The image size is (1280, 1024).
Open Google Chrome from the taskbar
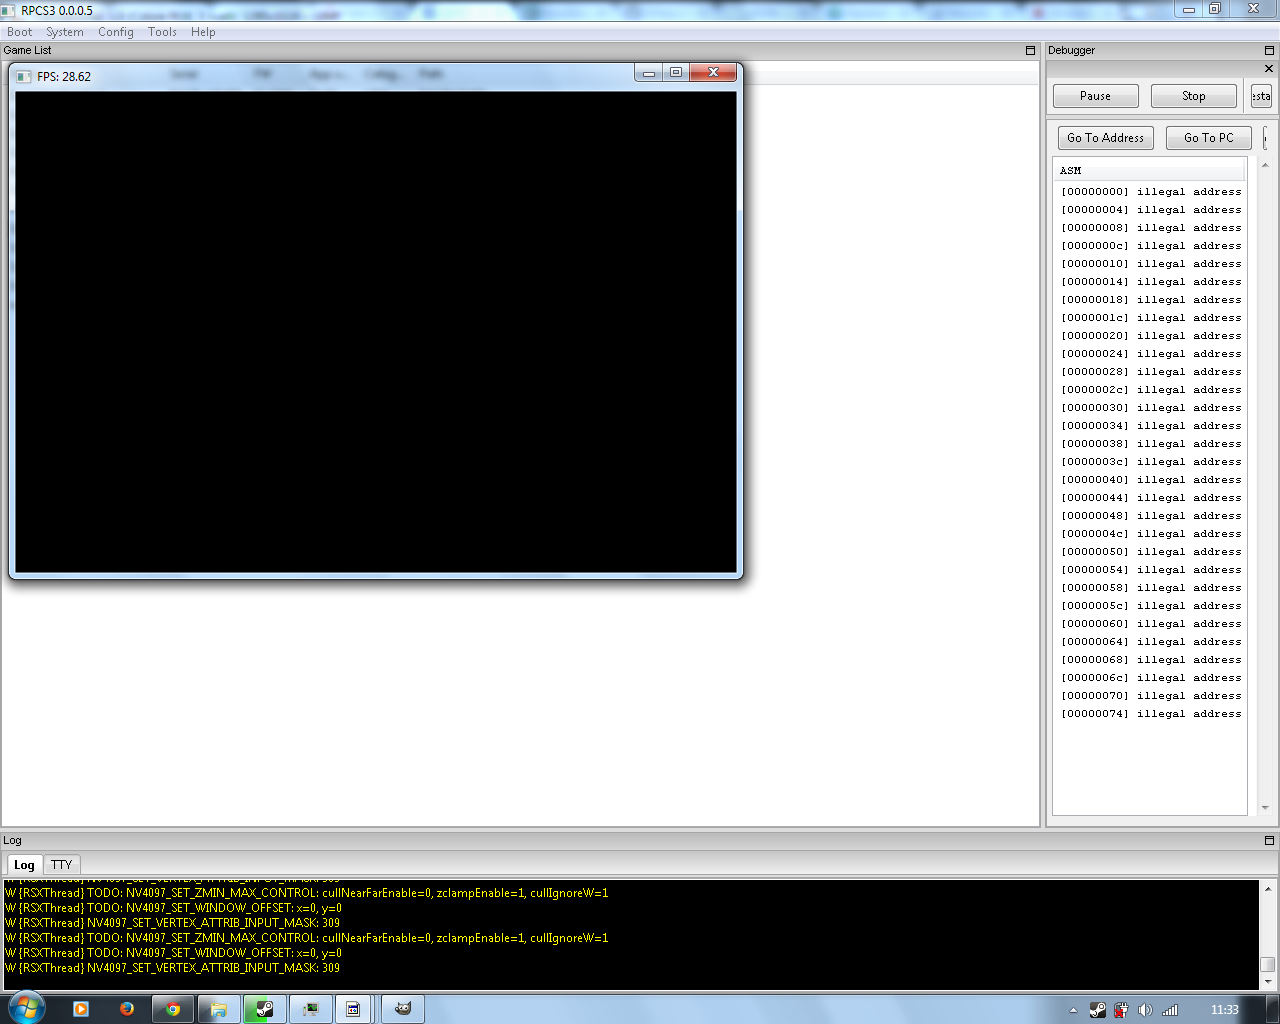click(173, 1009)
